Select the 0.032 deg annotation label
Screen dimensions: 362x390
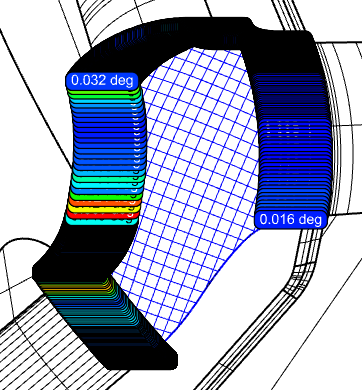point(102,80)
